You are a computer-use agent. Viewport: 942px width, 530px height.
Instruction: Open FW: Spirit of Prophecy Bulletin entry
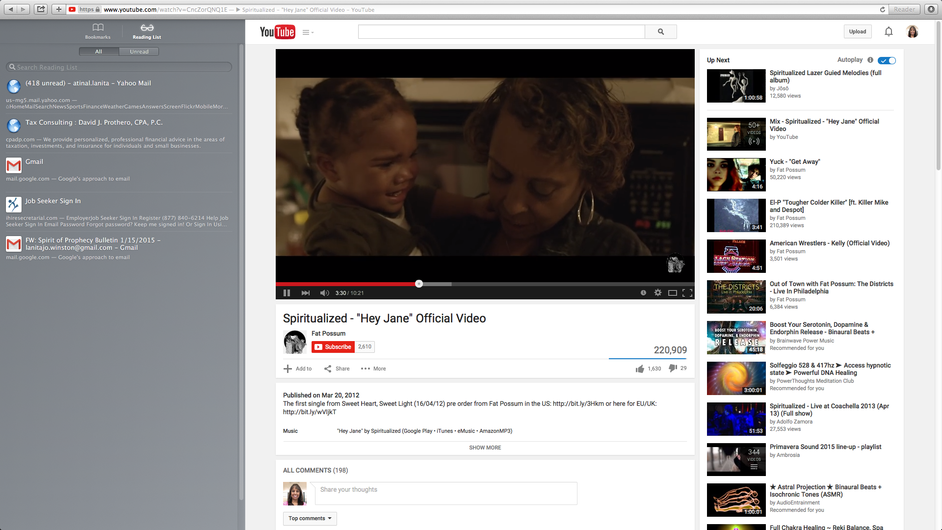coord(118,248)
